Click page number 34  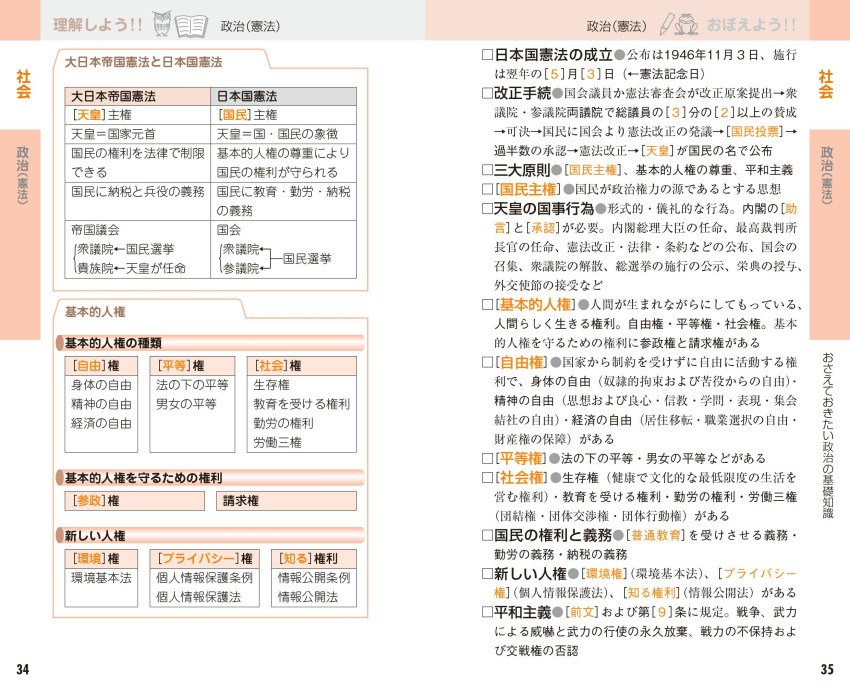pyautogui.click(x=22, y=669)
